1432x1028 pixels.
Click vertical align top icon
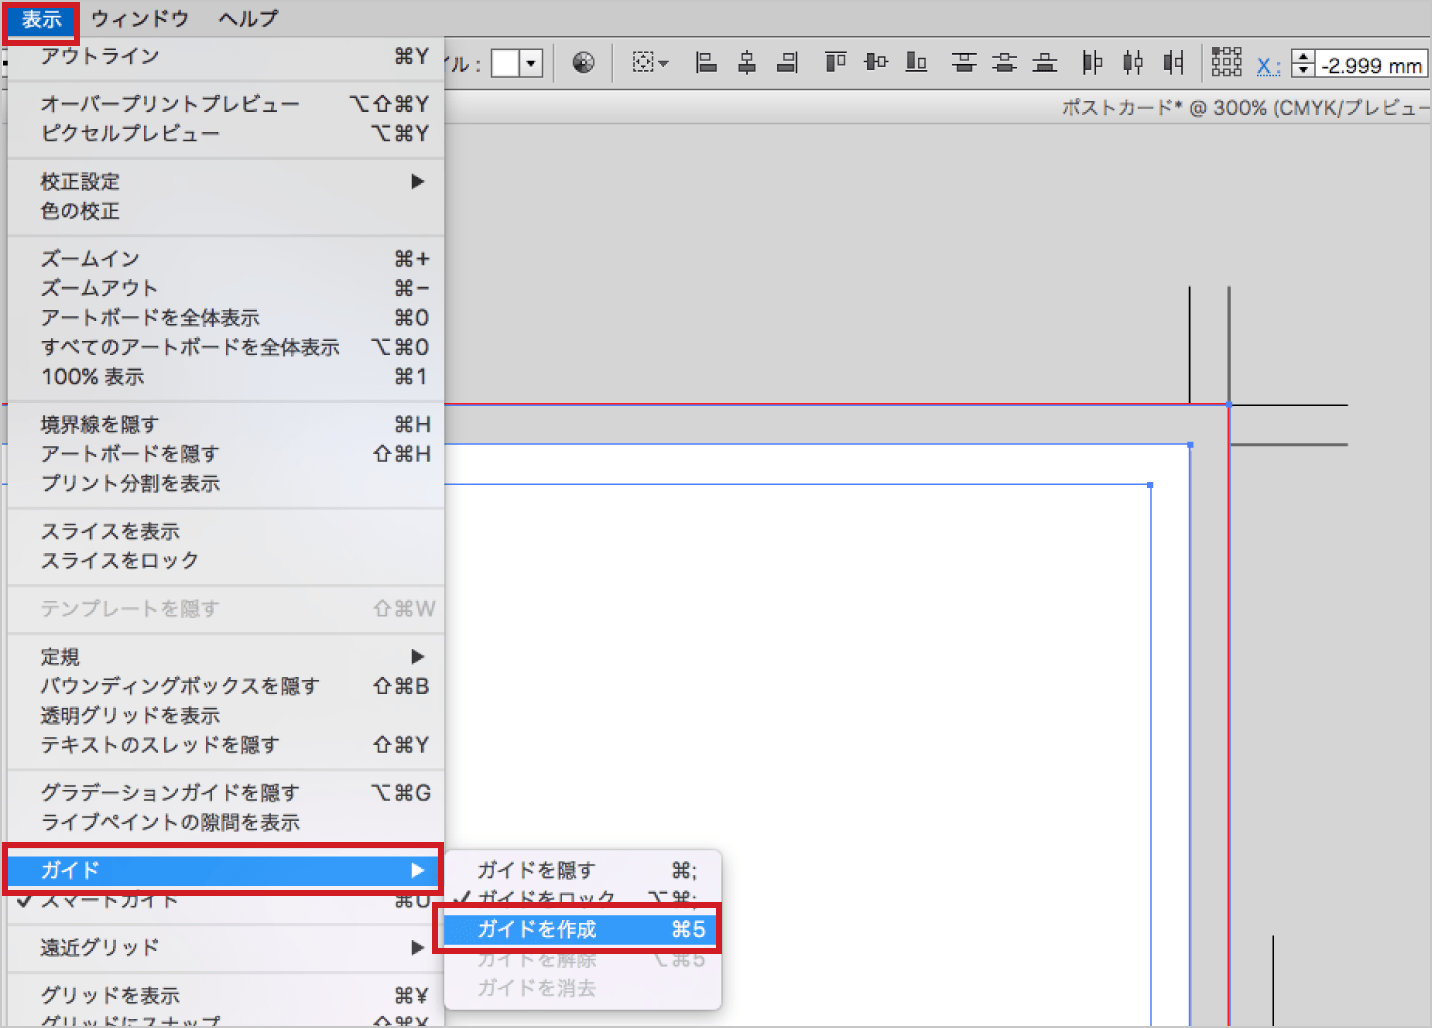pos(835,63)
